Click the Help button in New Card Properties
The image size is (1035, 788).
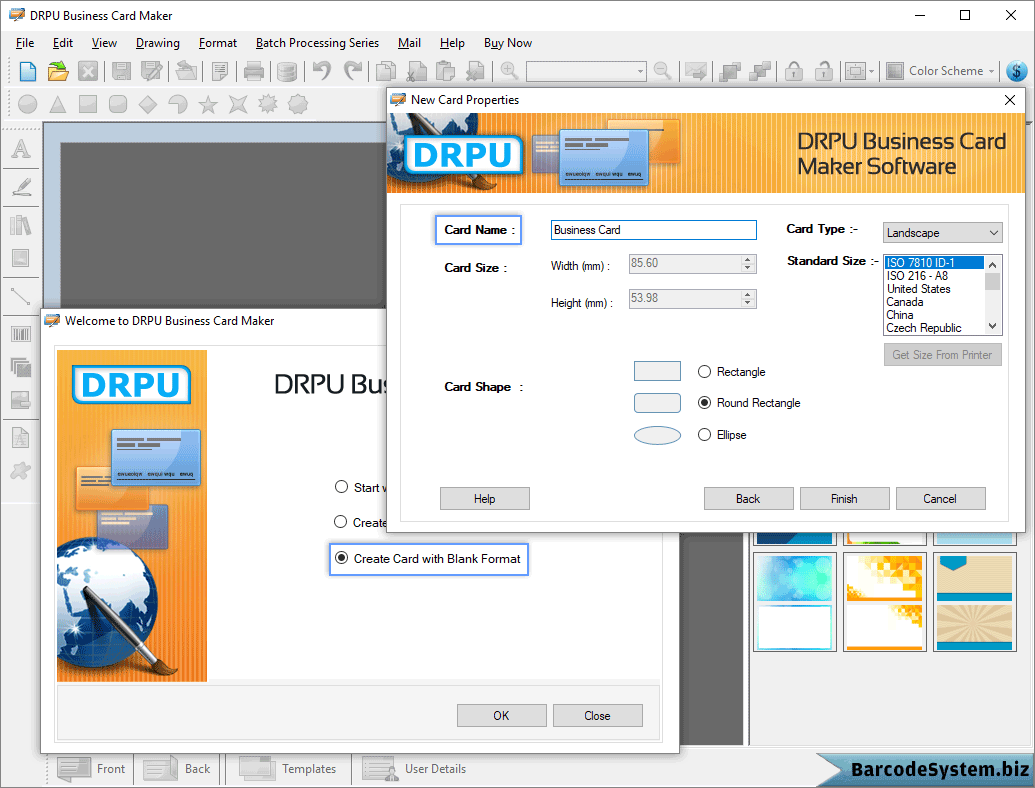(x=484, y=498)
